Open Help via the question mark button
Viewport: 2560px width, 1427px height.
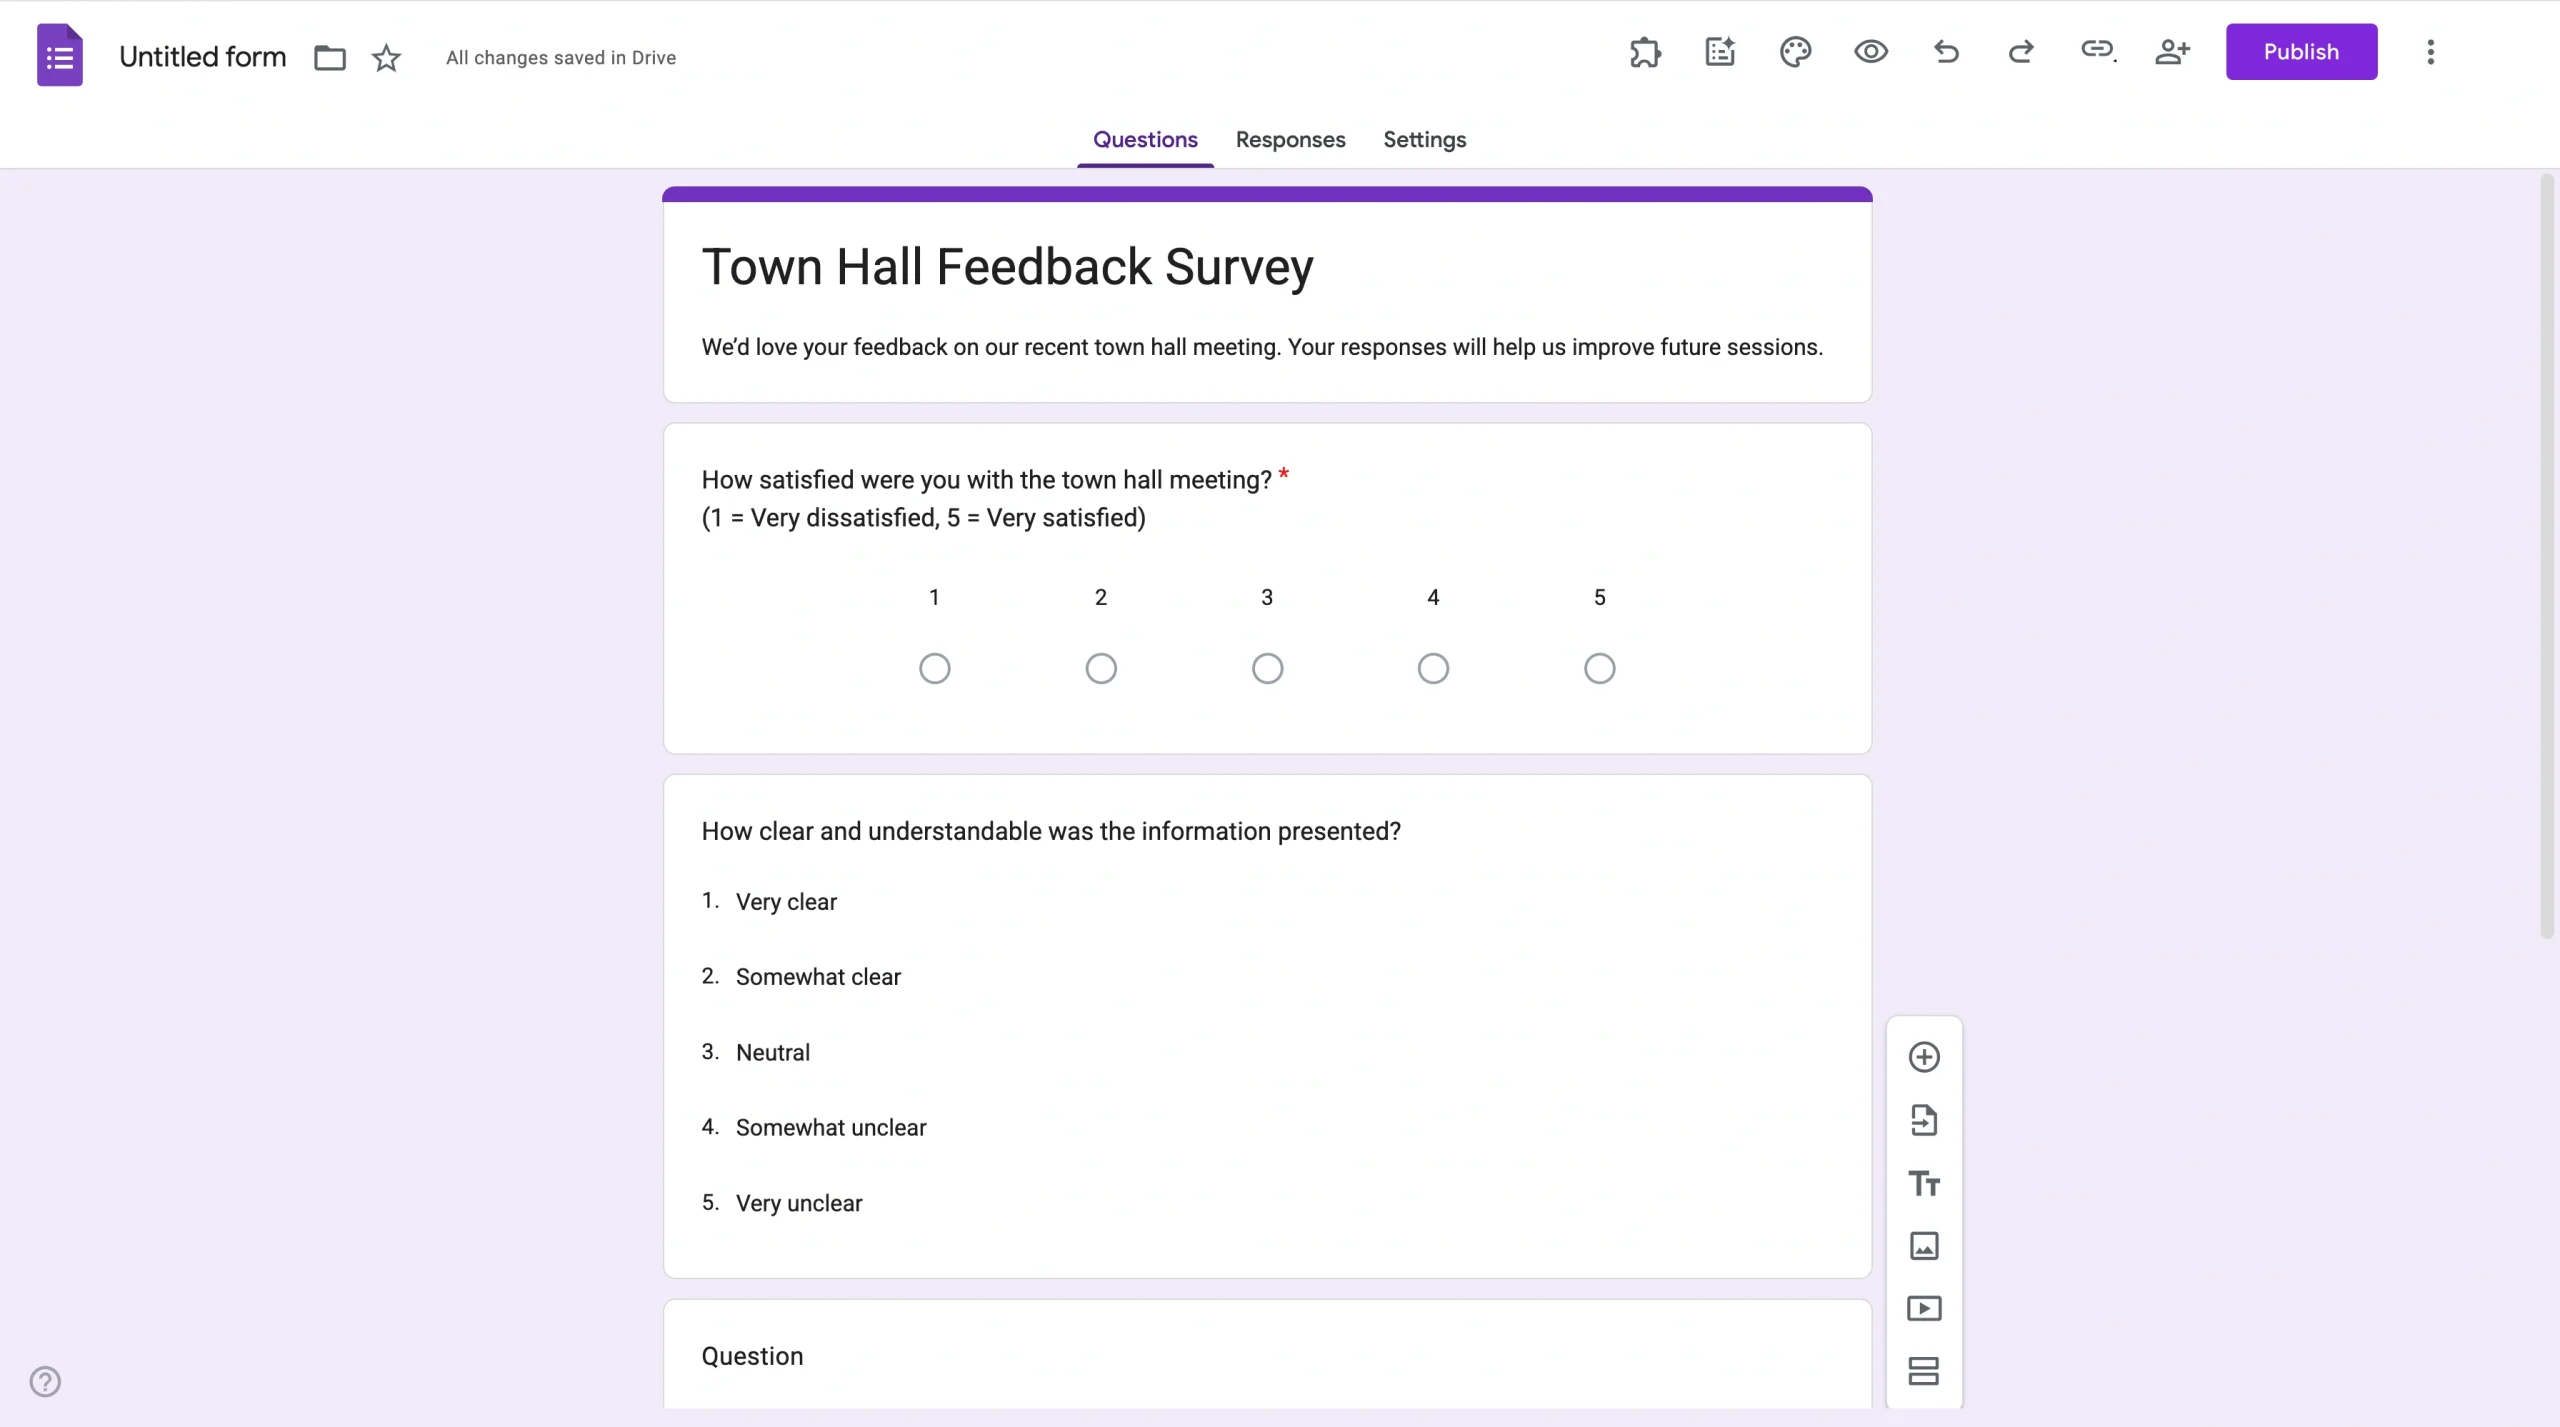(45, 1380)
